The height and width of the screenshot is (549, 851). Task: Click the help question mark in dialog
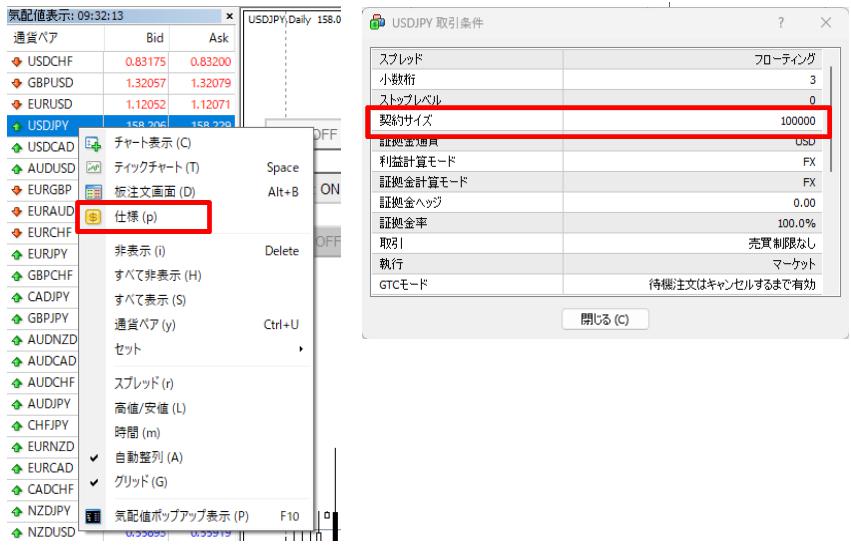[x=780, y=23]
